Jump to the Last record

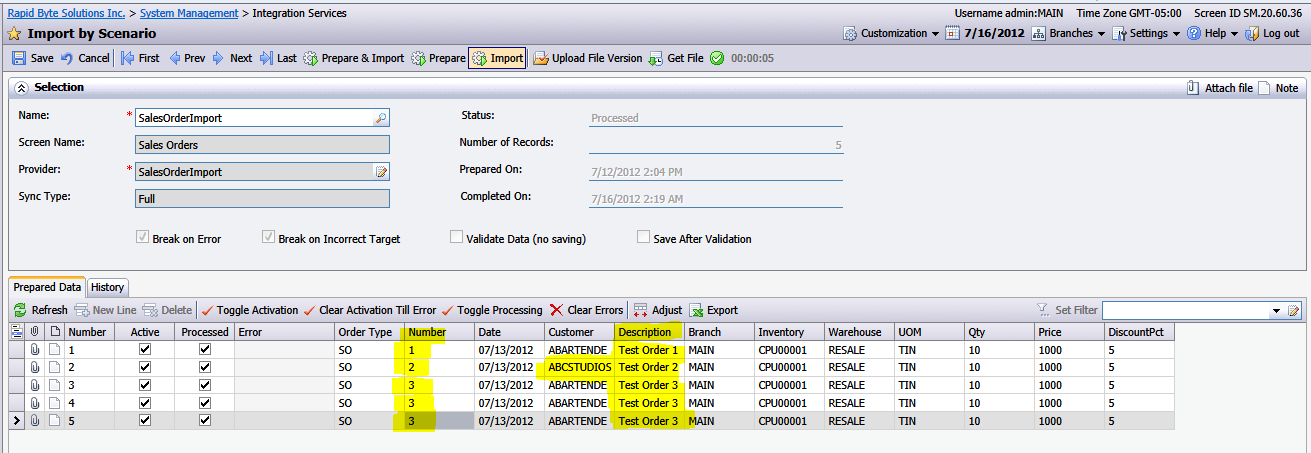pos(278,58)
